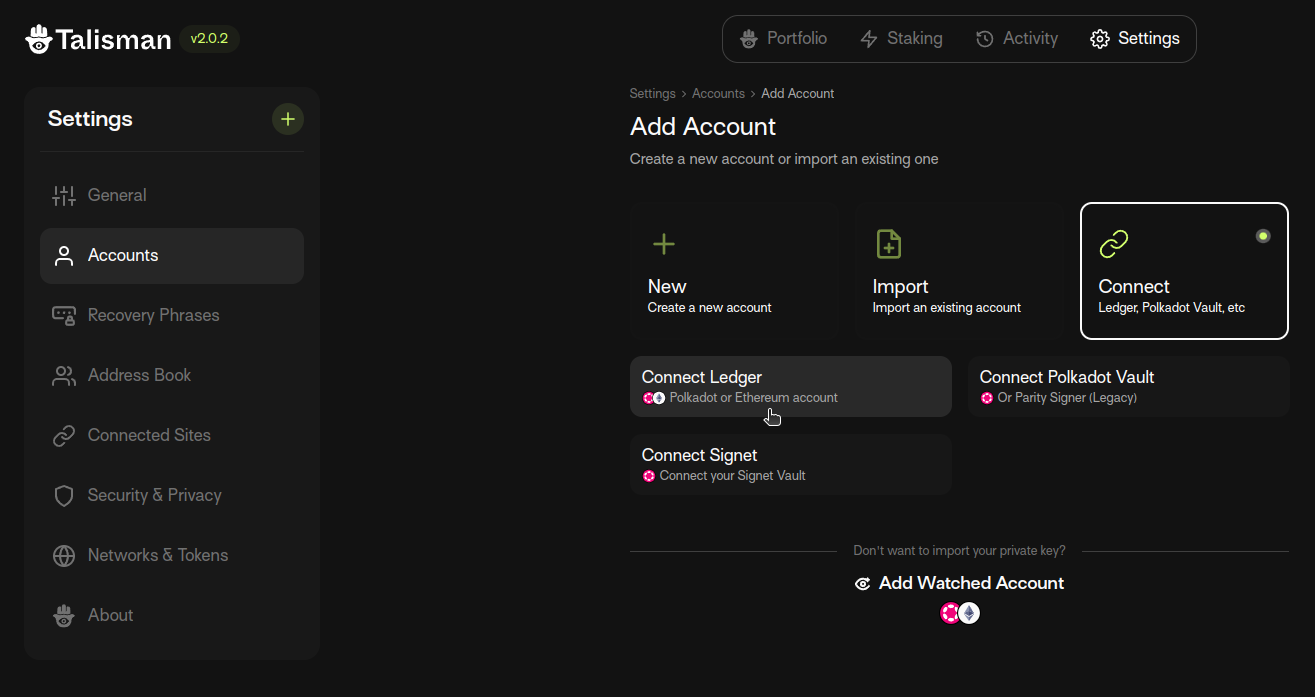Viewport: 1315px width, 697px height.
Task: Open Address Book in sidebar
Action: [172, 376]
